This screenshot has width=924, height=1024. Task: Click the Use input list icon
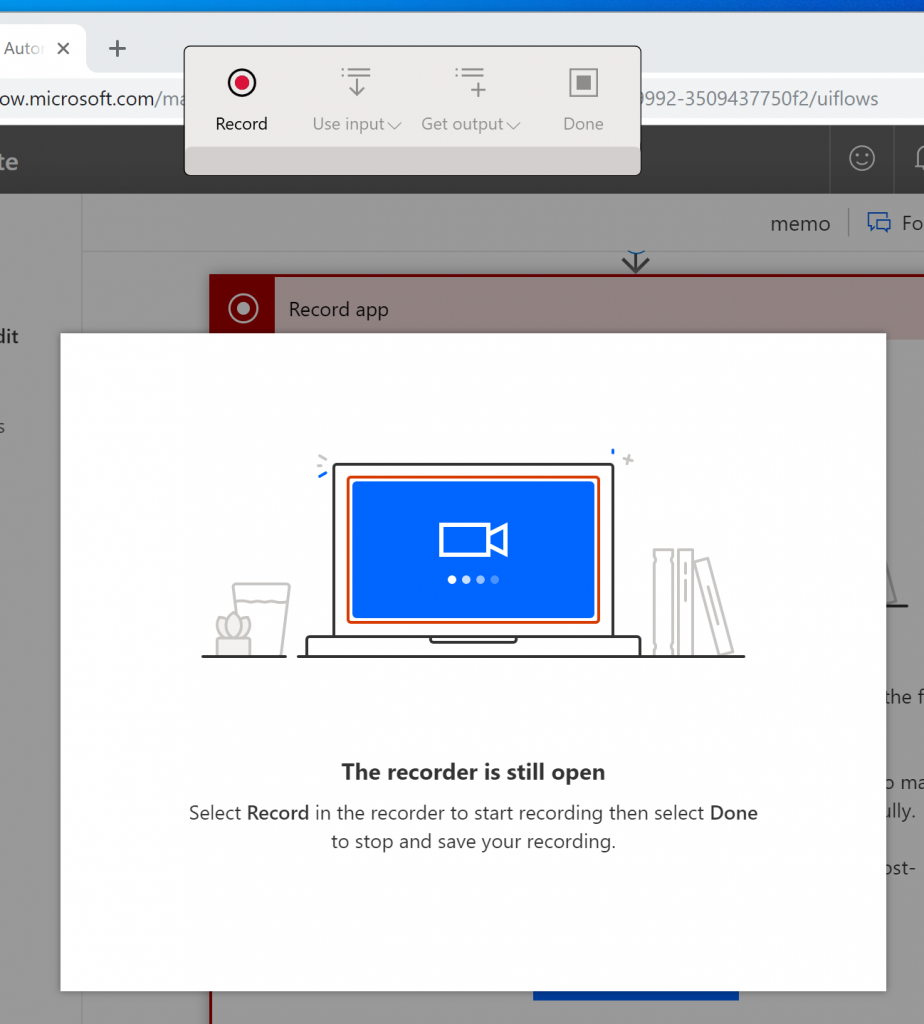356,83
